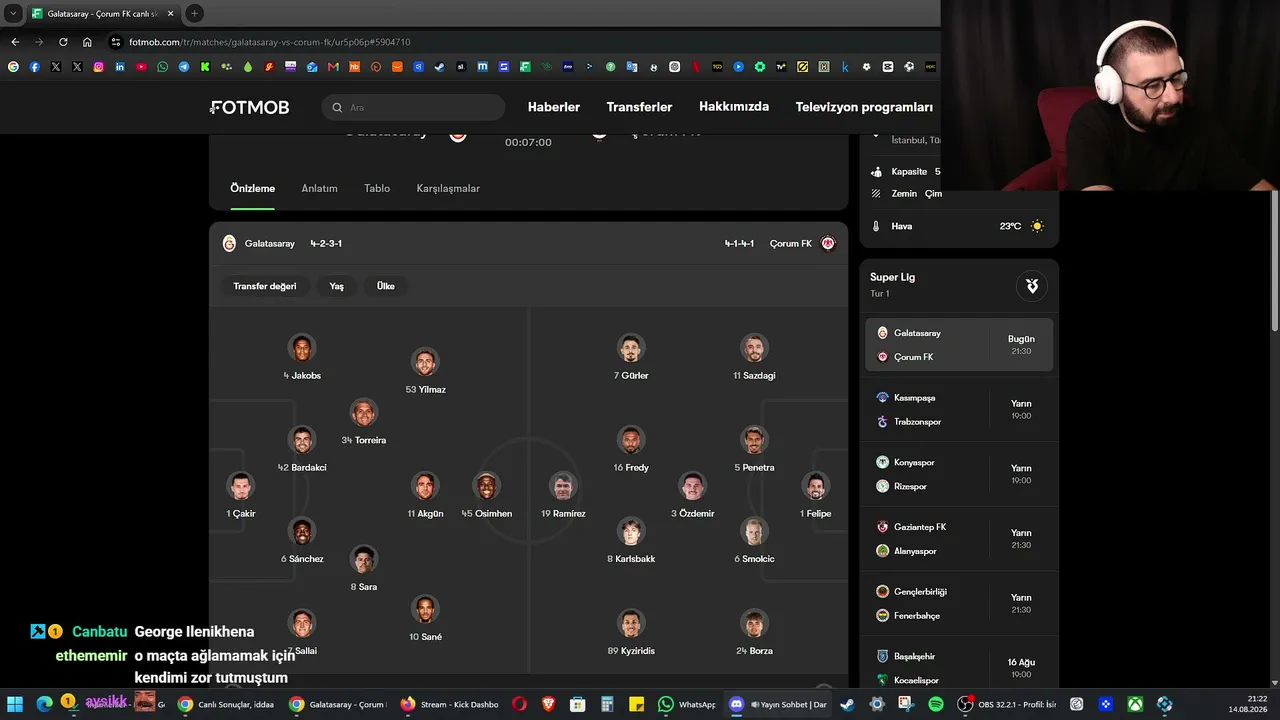The image size is (1280, 720).
Task: Click the search magnifier icon
Action: point(337,107)
